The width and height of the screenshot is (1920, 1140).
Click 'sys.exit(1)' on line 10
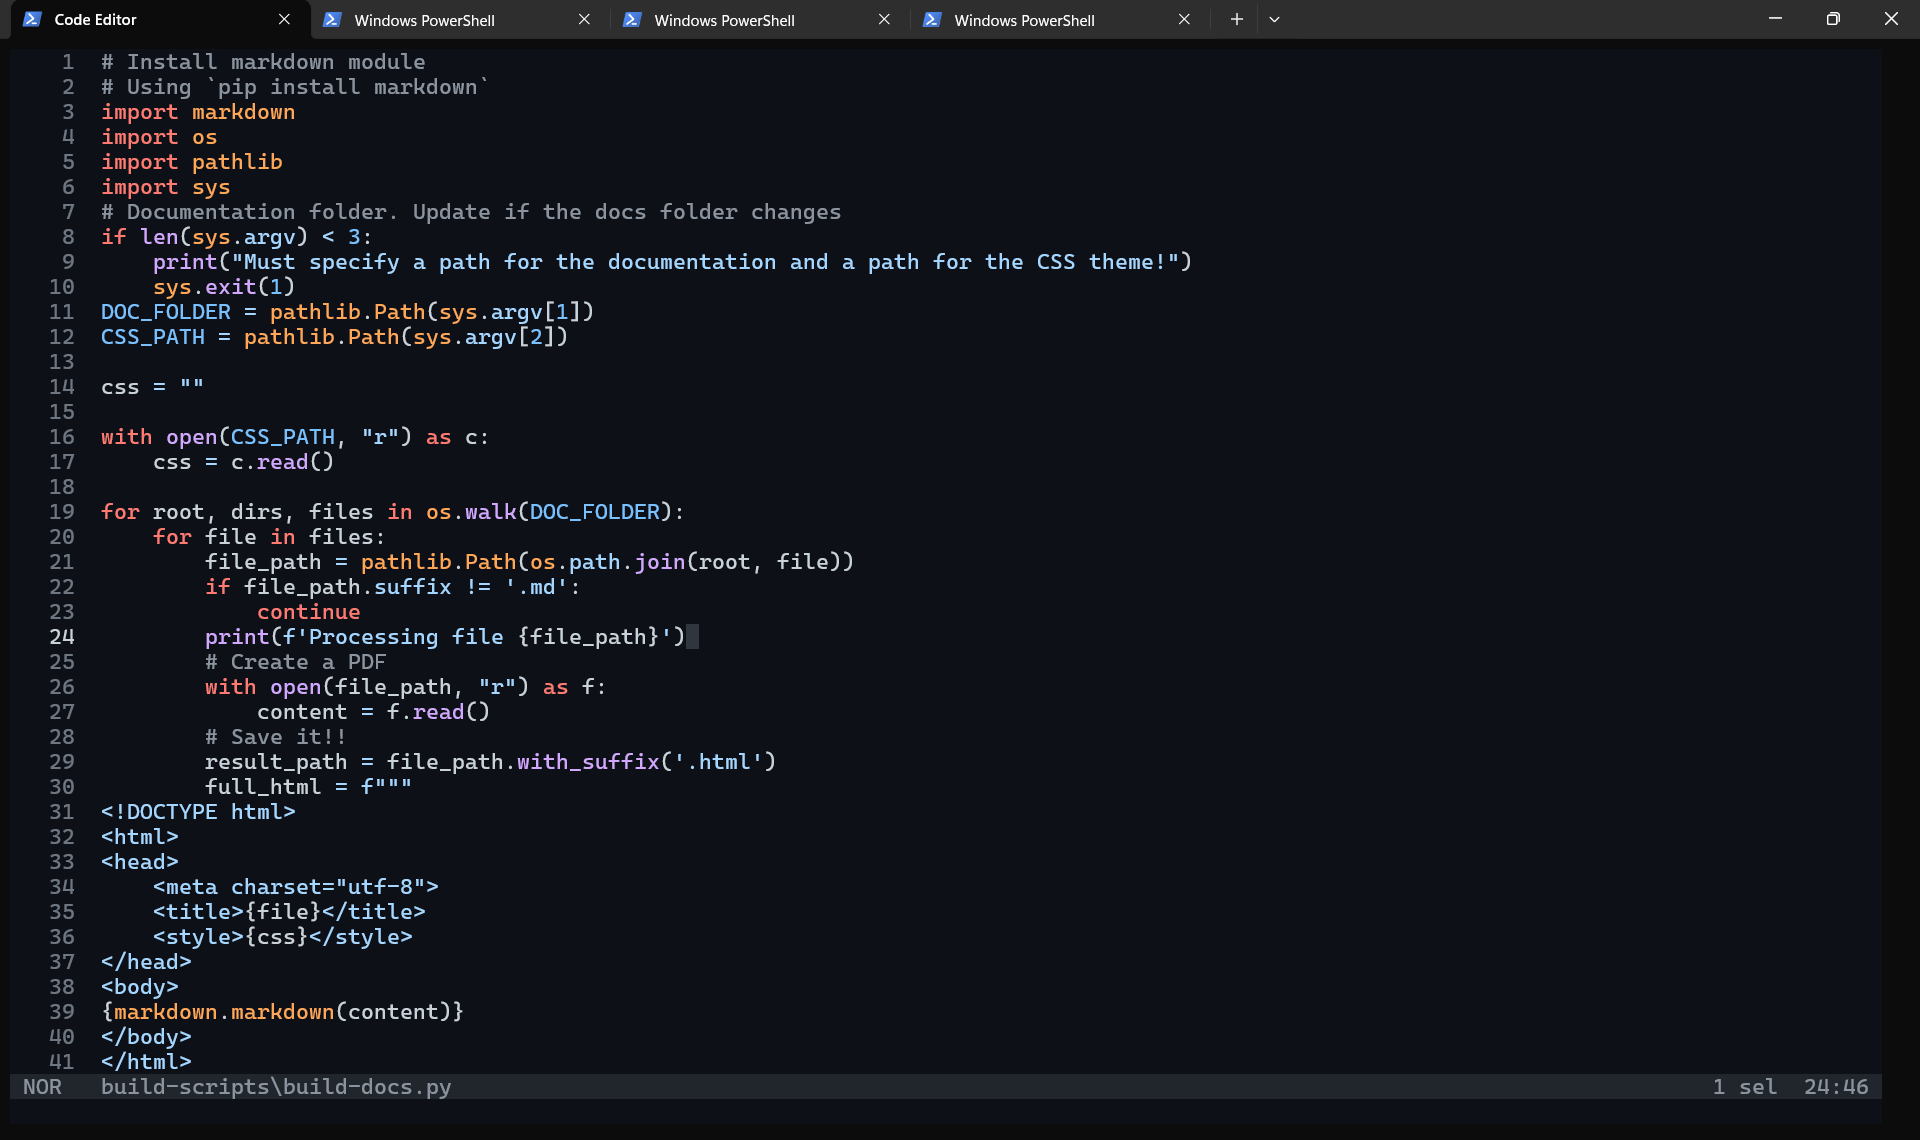point(224,287)
